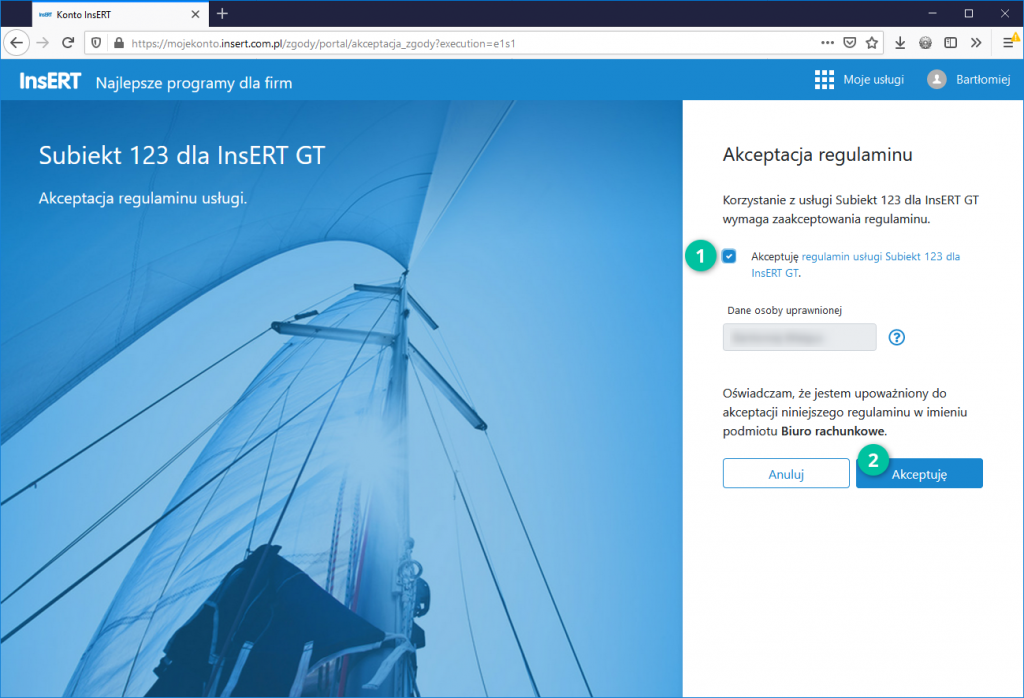Image resolution: width=1024 pixels, height=698 pixels.
Task: Click the Najlepsze programy dla firm tagline
Action: [x=194, y=83]
